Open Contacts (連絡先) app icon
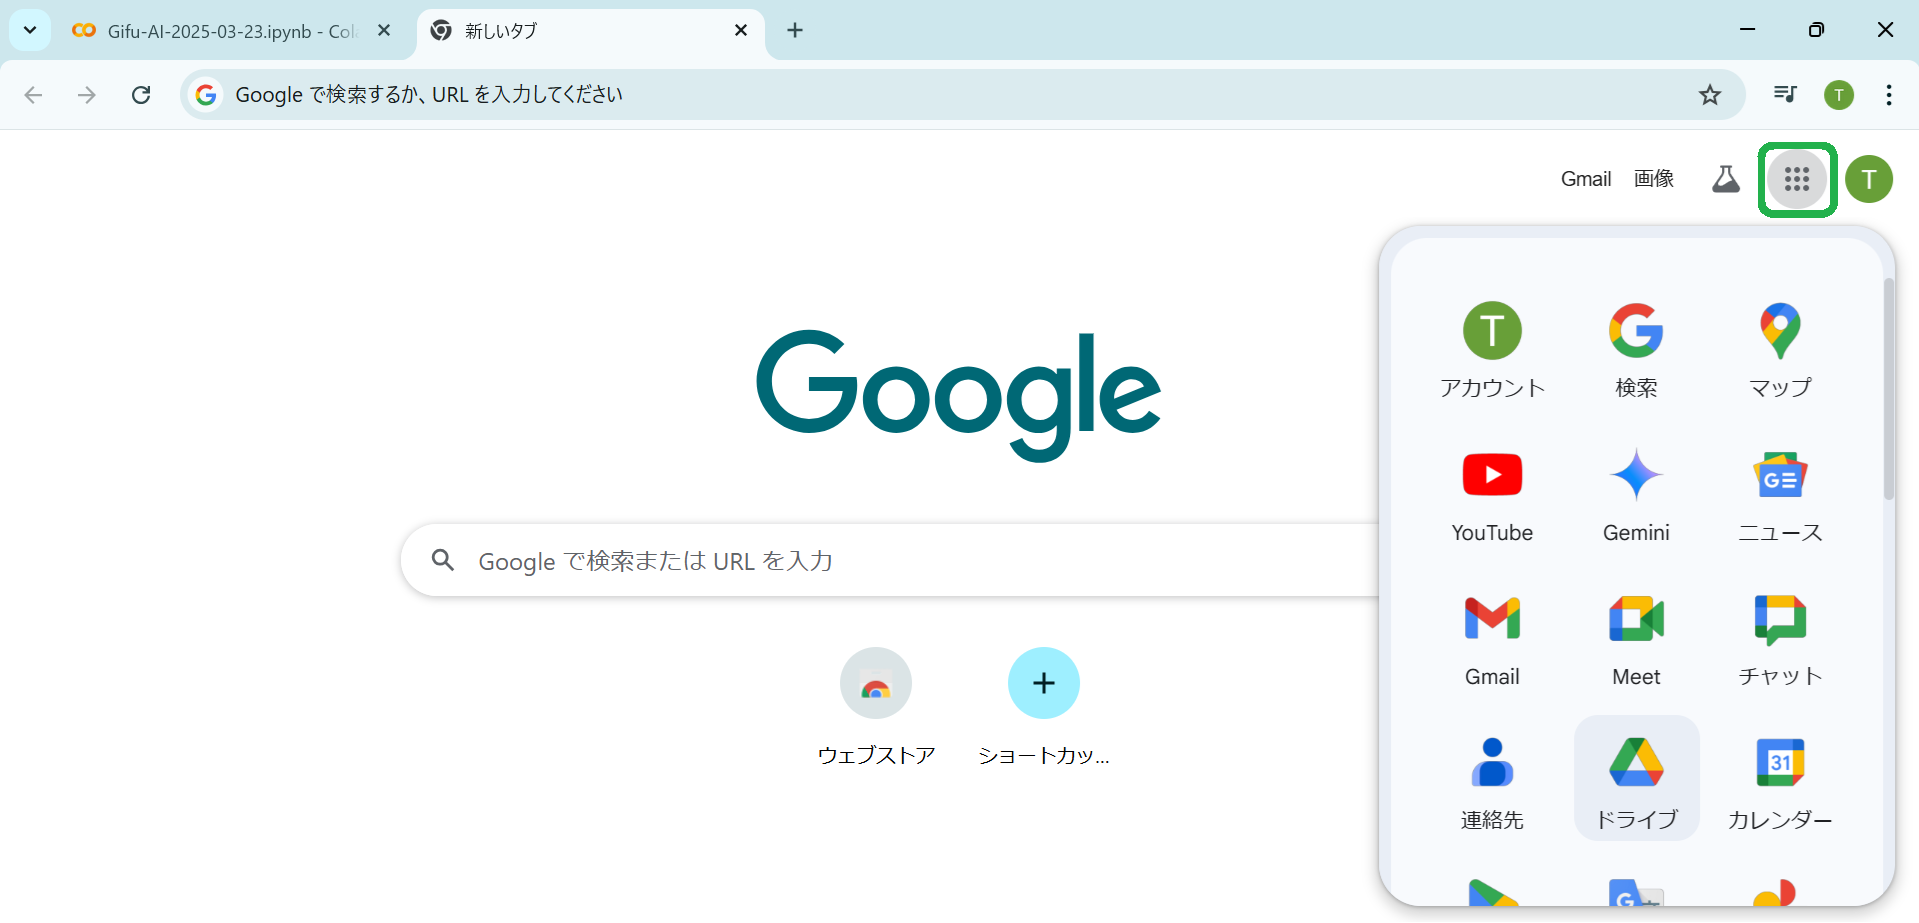The image size is (1919, 923). [x=1492, y=781]
